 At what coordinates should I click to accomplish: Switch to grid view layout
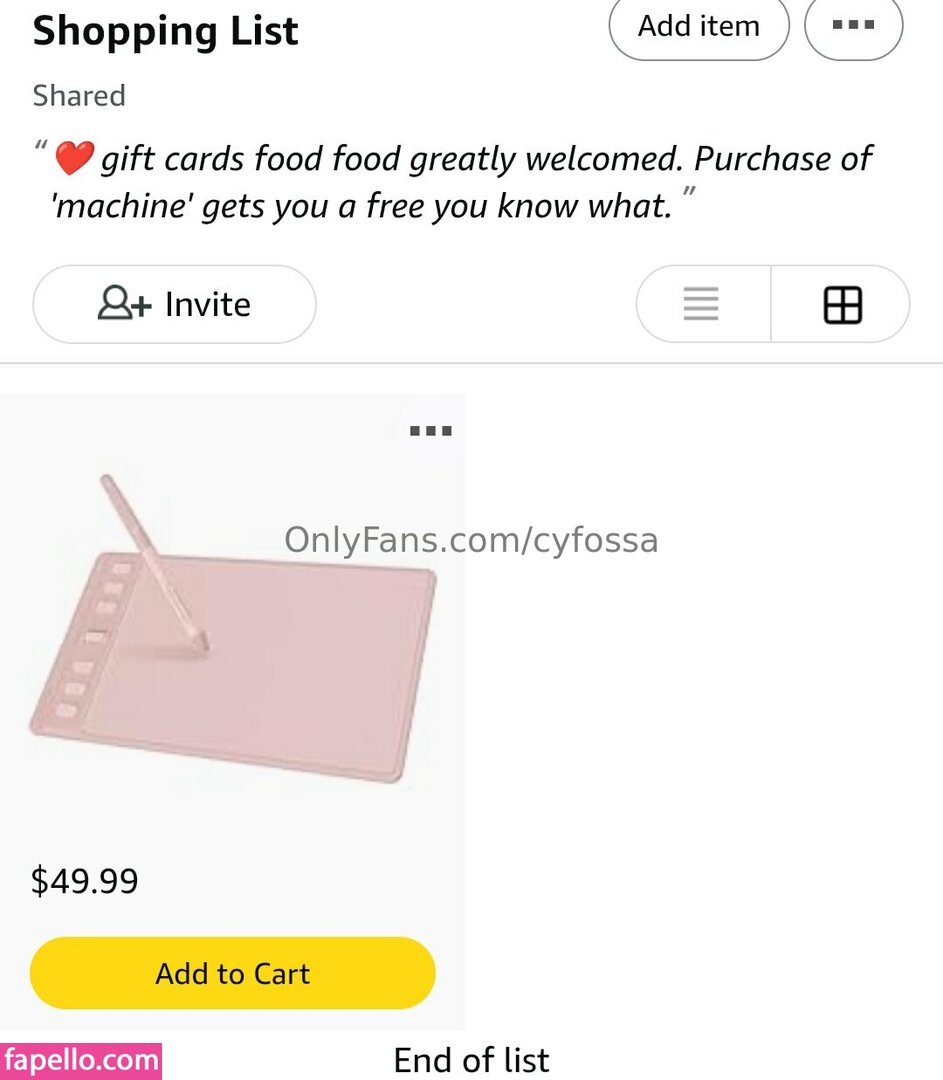842,304
